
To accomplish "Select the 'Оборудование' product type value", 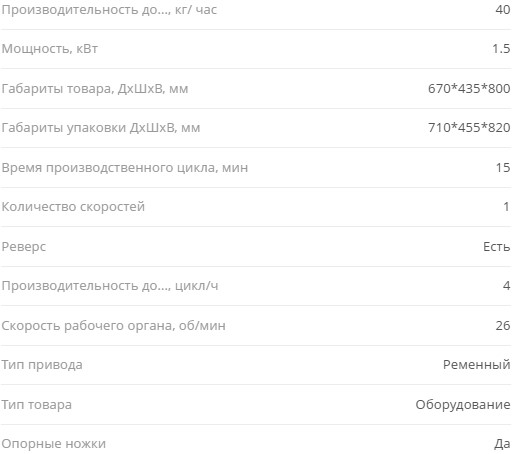I will click(x=463, y=405).
